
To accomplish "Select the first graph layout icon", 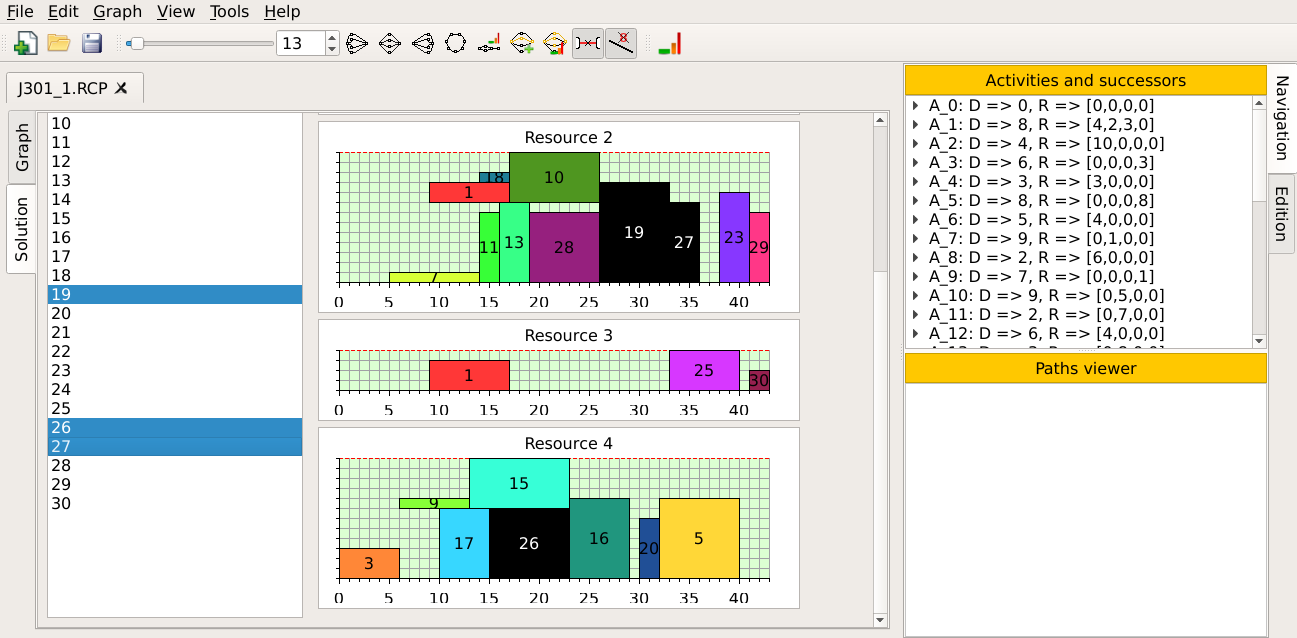I will pyautogui.click(x=358, y=43).
